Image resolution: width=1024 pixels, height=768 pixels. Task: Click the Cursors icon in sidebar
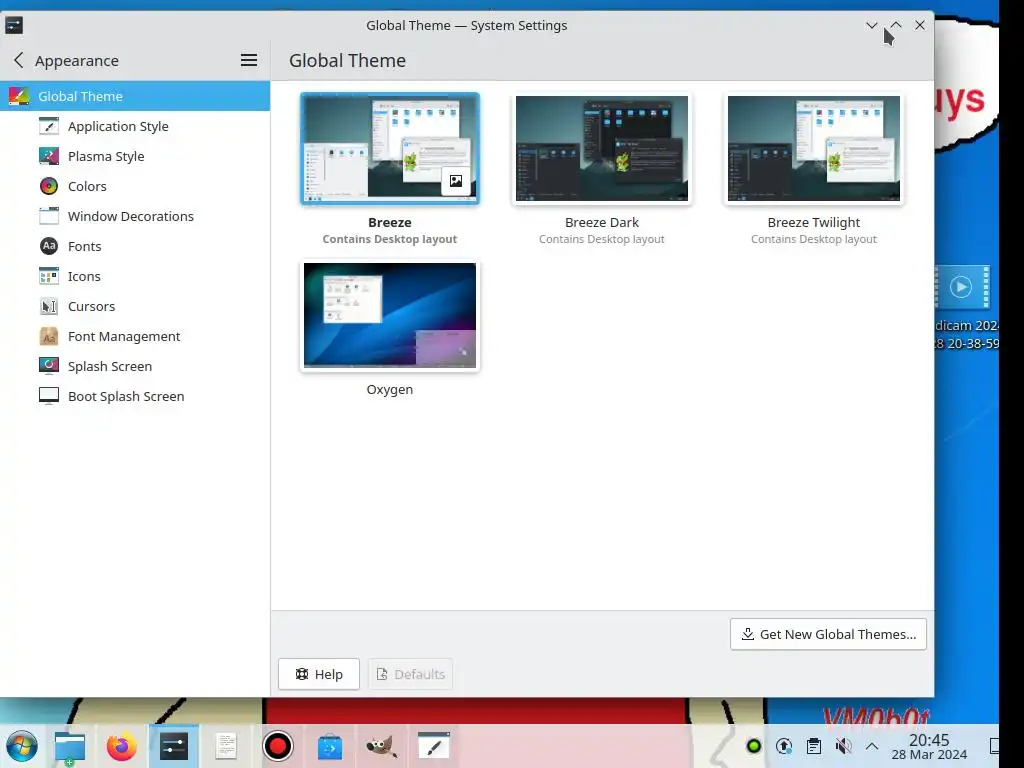(x=49, y=306)
